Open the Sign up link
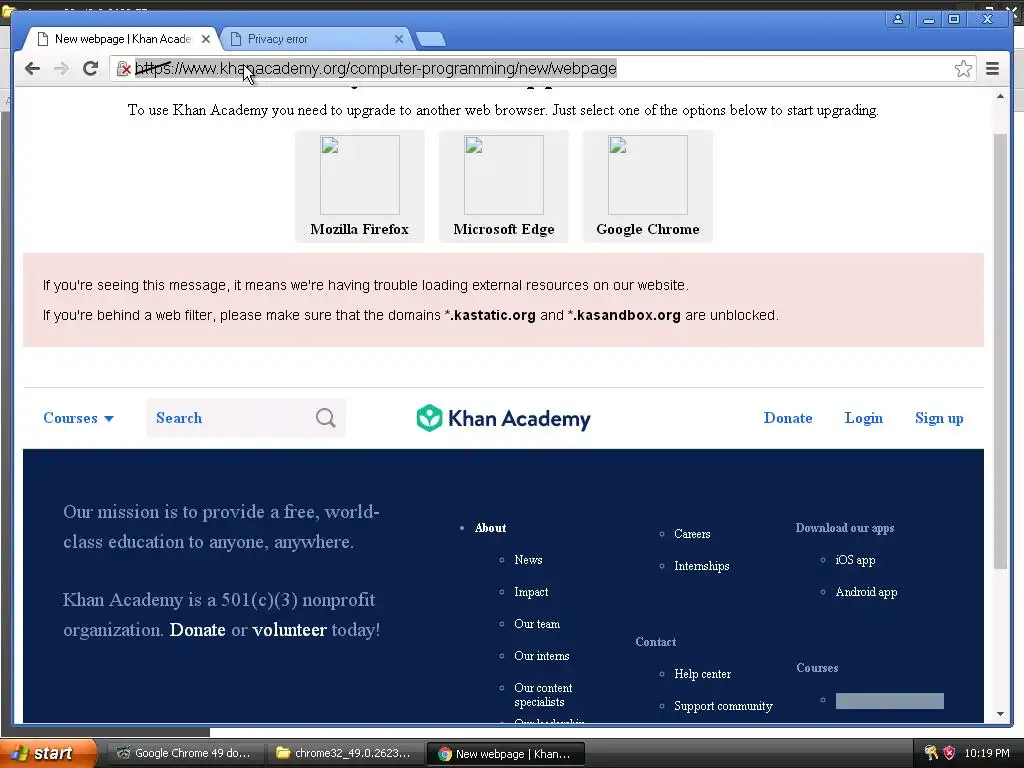 coord(939,418)
